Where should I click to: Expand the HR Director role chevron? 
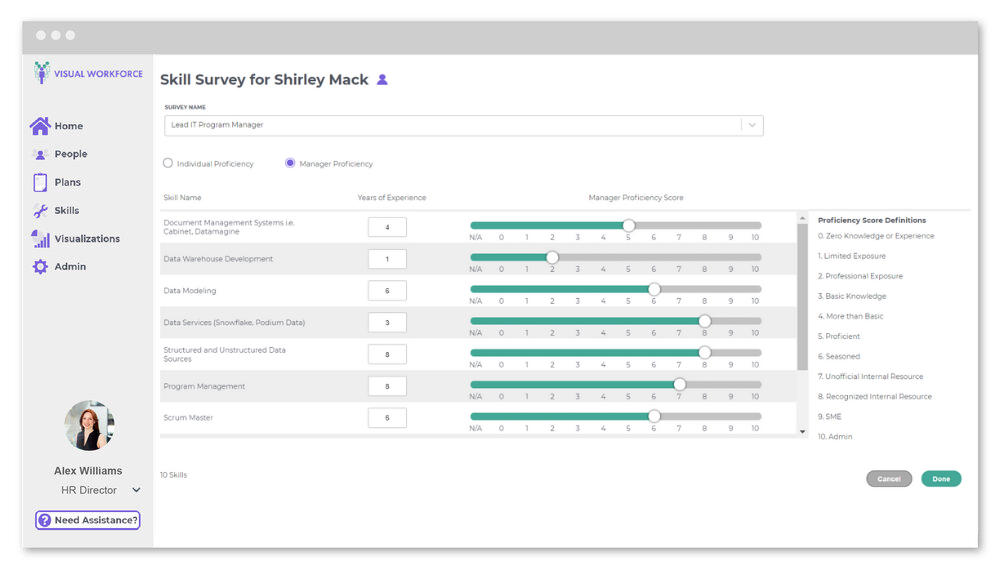(x=136, y=490)
